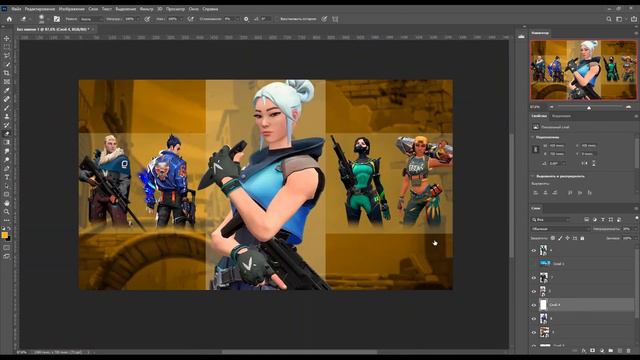The image size is (640, 360).
Task: Open the brush settings panel icon
Action: click(57, 19)
